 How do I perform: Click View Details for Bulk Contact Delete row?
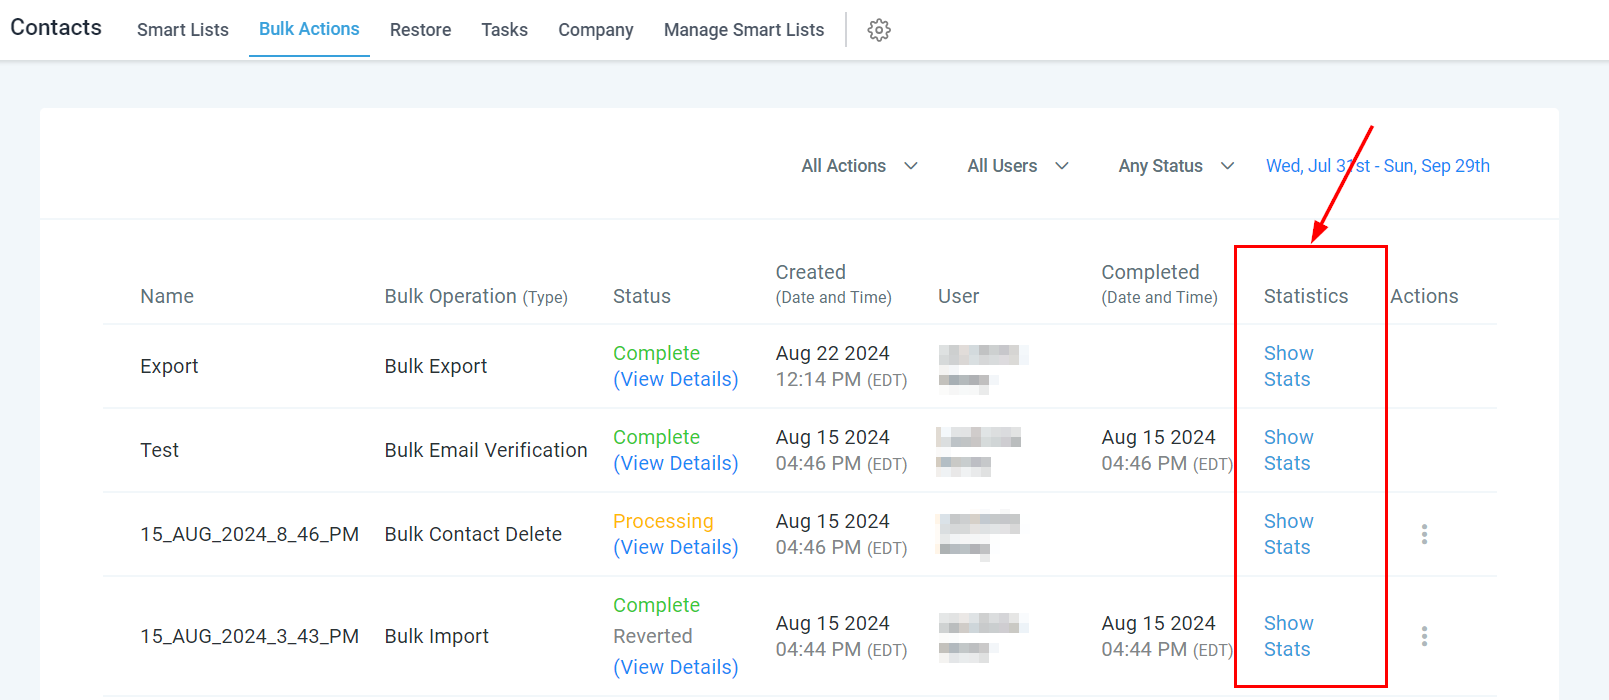point(676,547)
